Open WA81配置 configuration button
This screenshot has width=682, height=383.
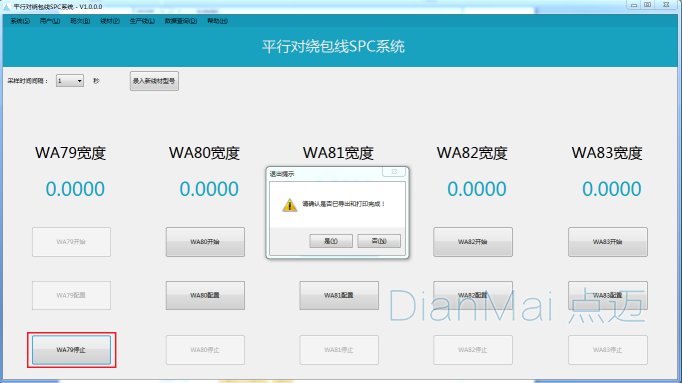(x=339, y=295)
